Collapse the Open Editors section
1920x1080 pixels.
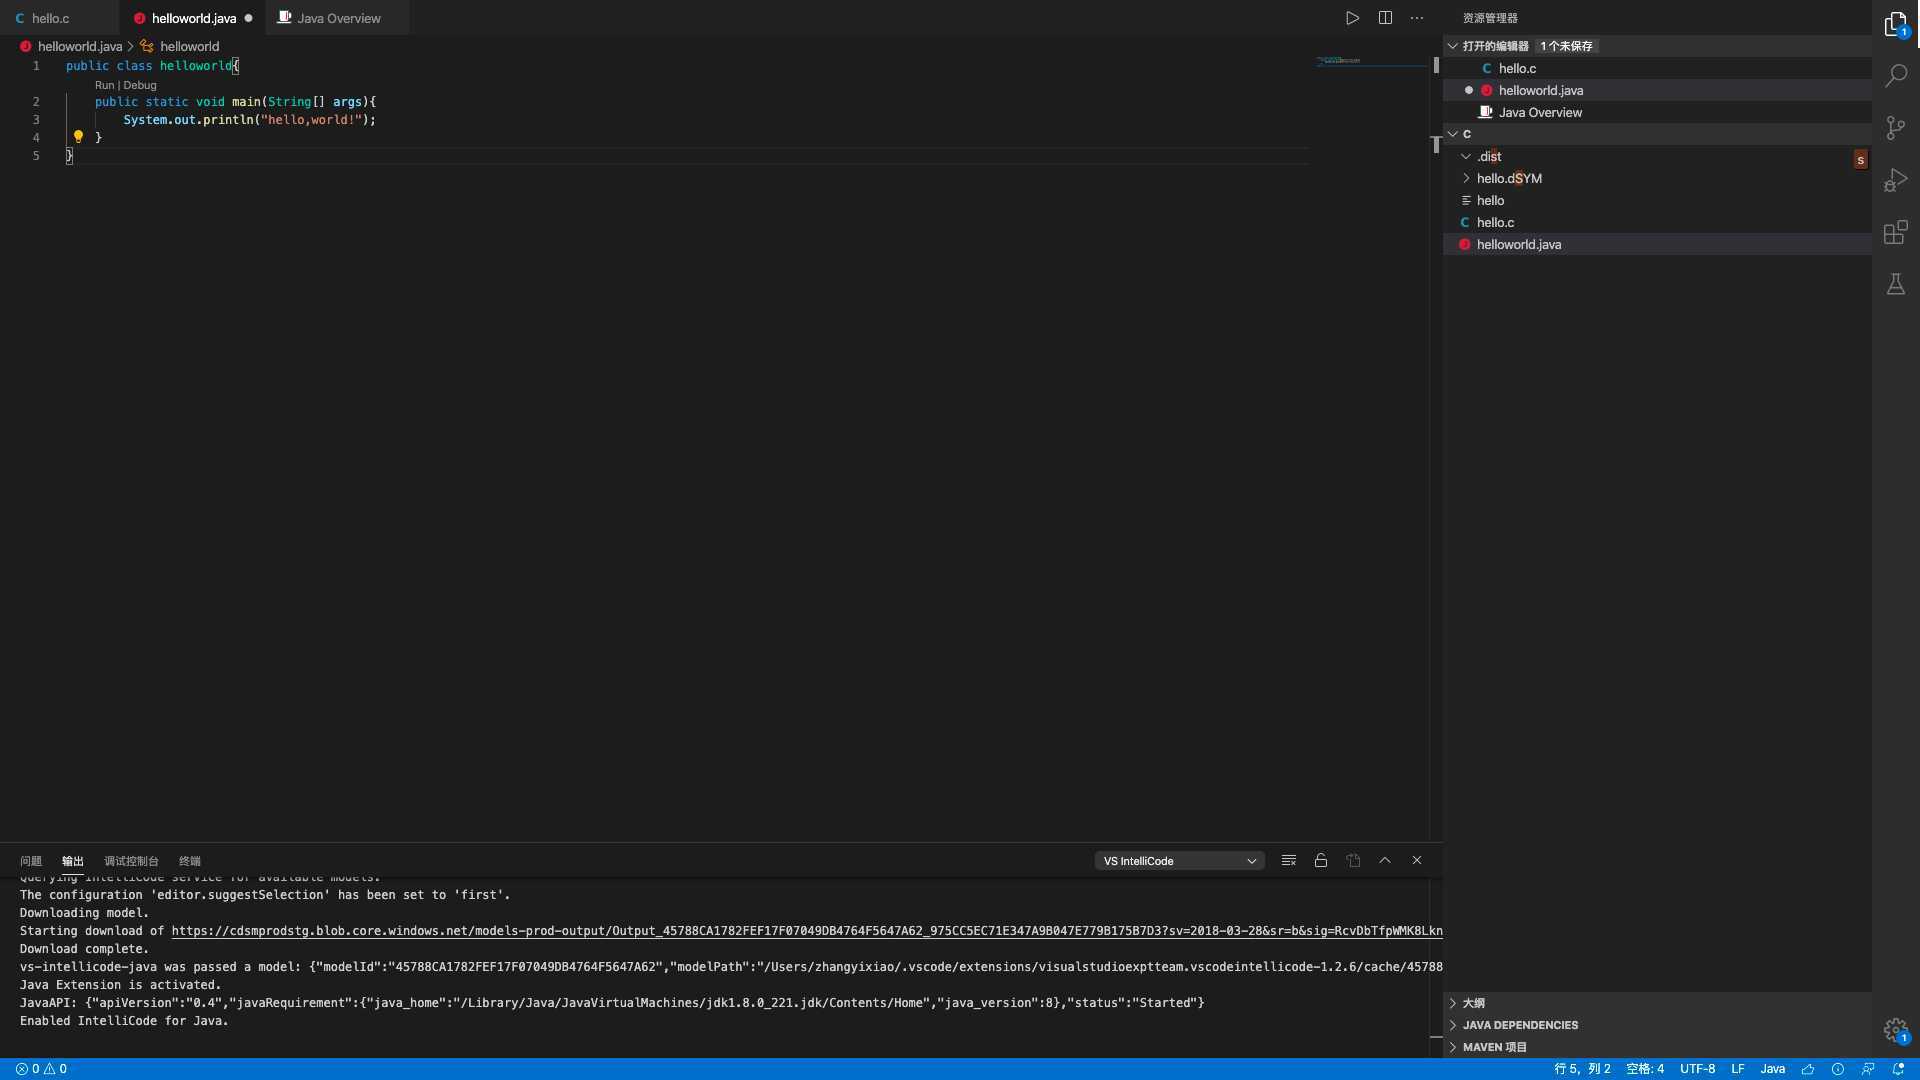[1453, 46]
